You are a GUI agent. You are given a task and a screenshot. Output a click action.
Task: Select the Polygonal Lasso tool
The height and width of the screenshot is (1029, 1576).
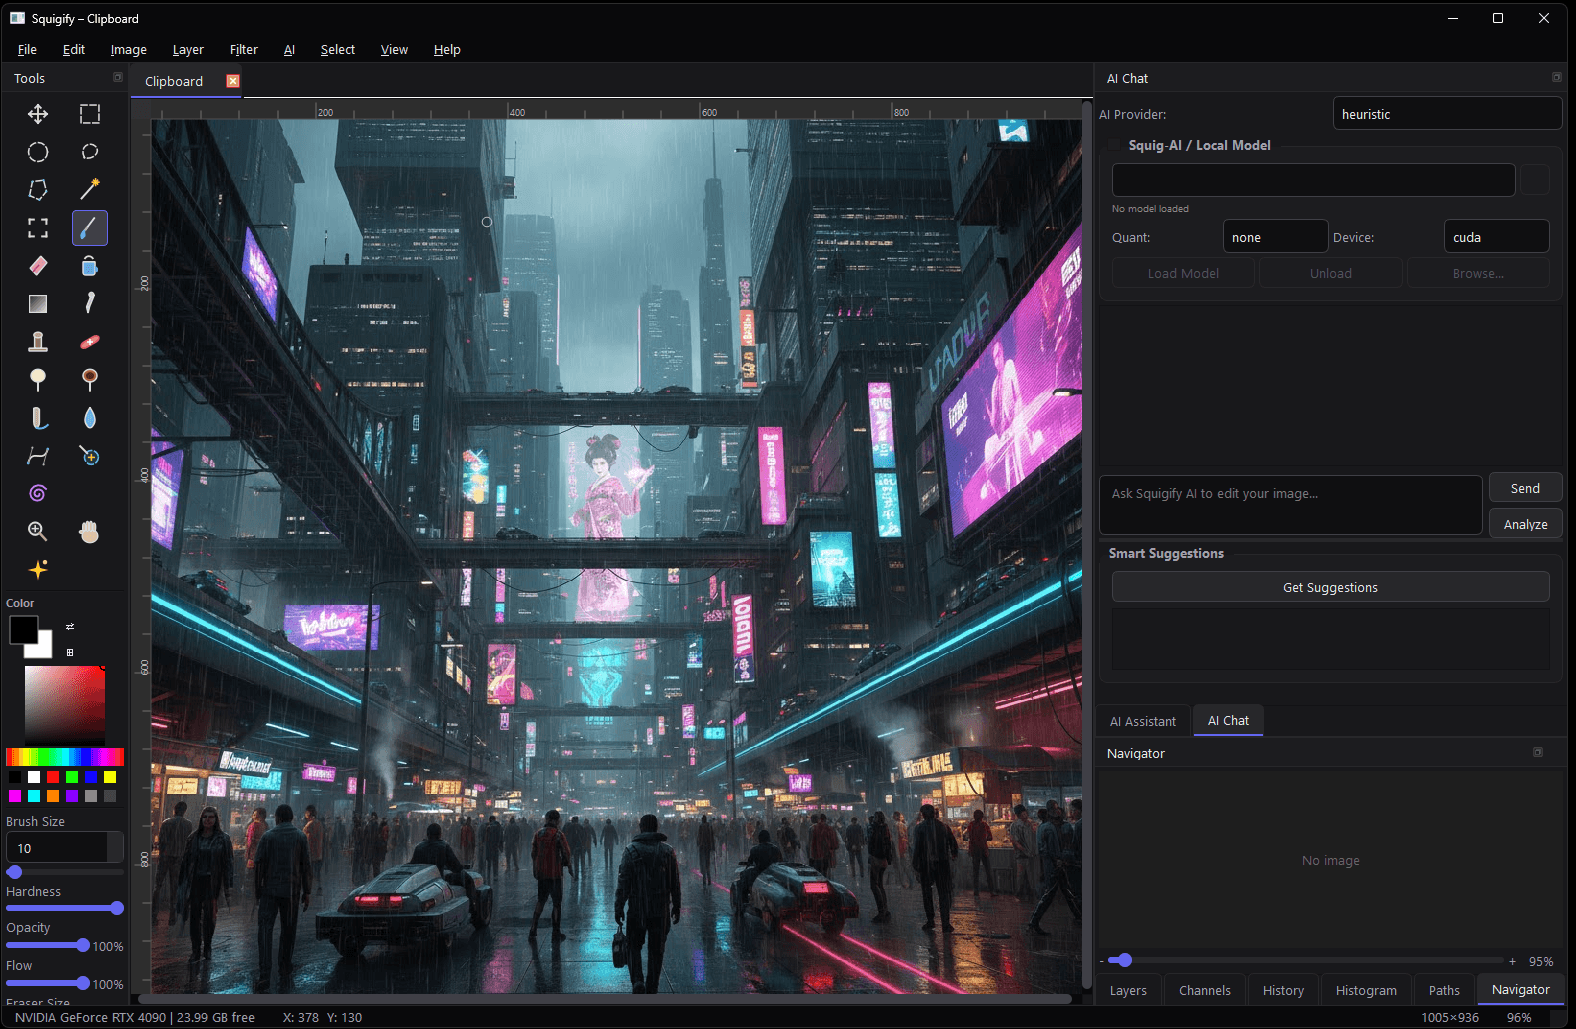38,190
